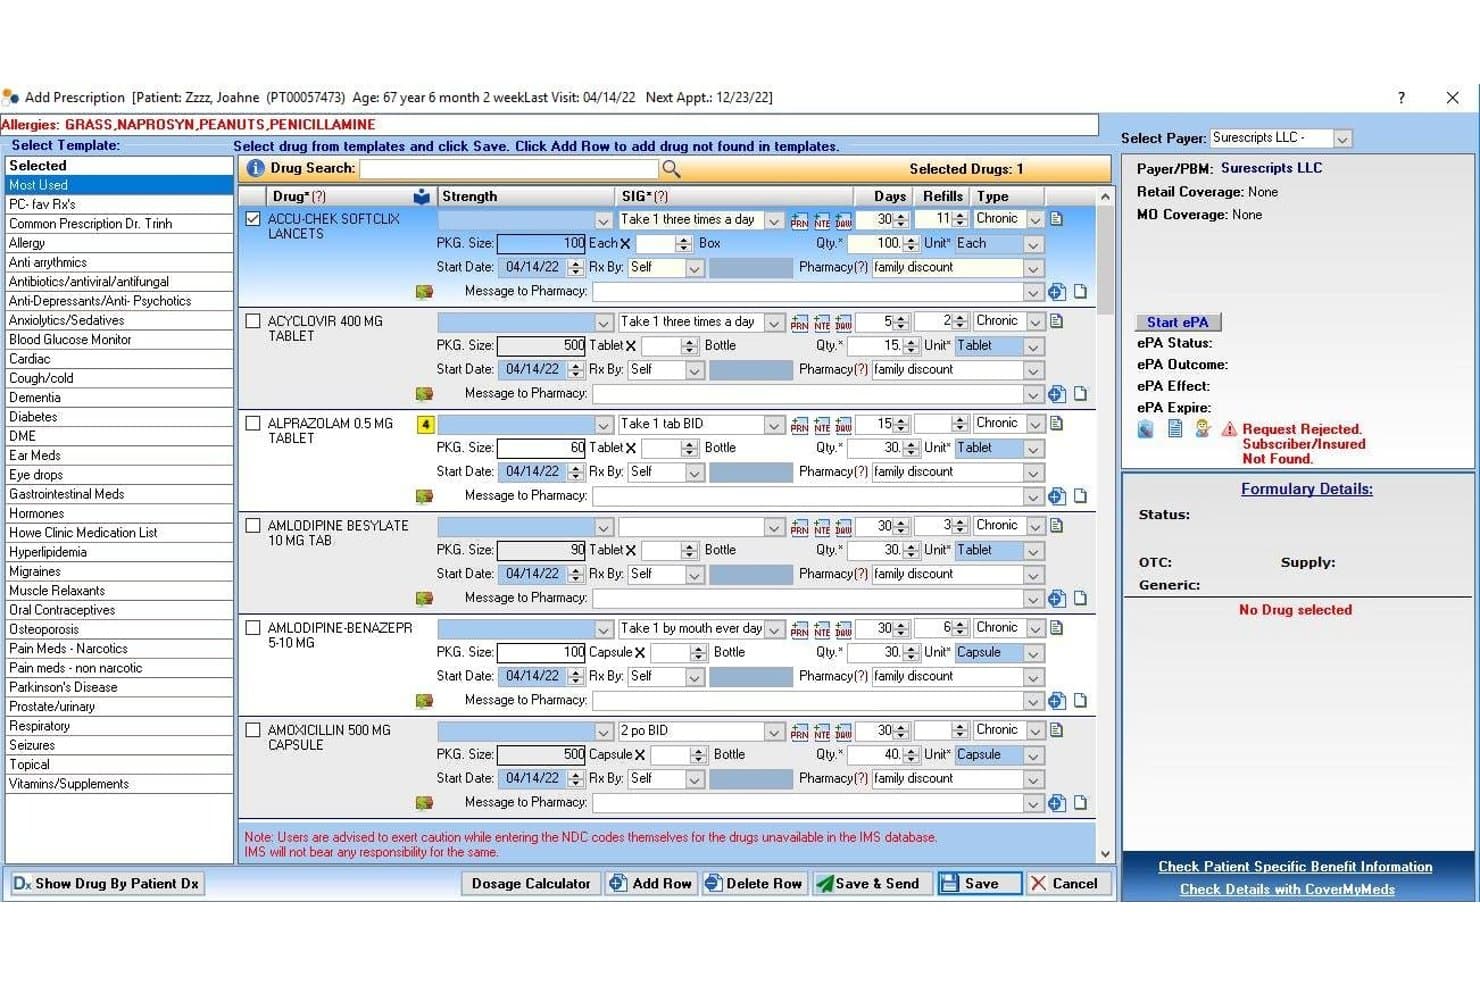Open Check Details with CoverMyMeds link

pos(1287,889)
